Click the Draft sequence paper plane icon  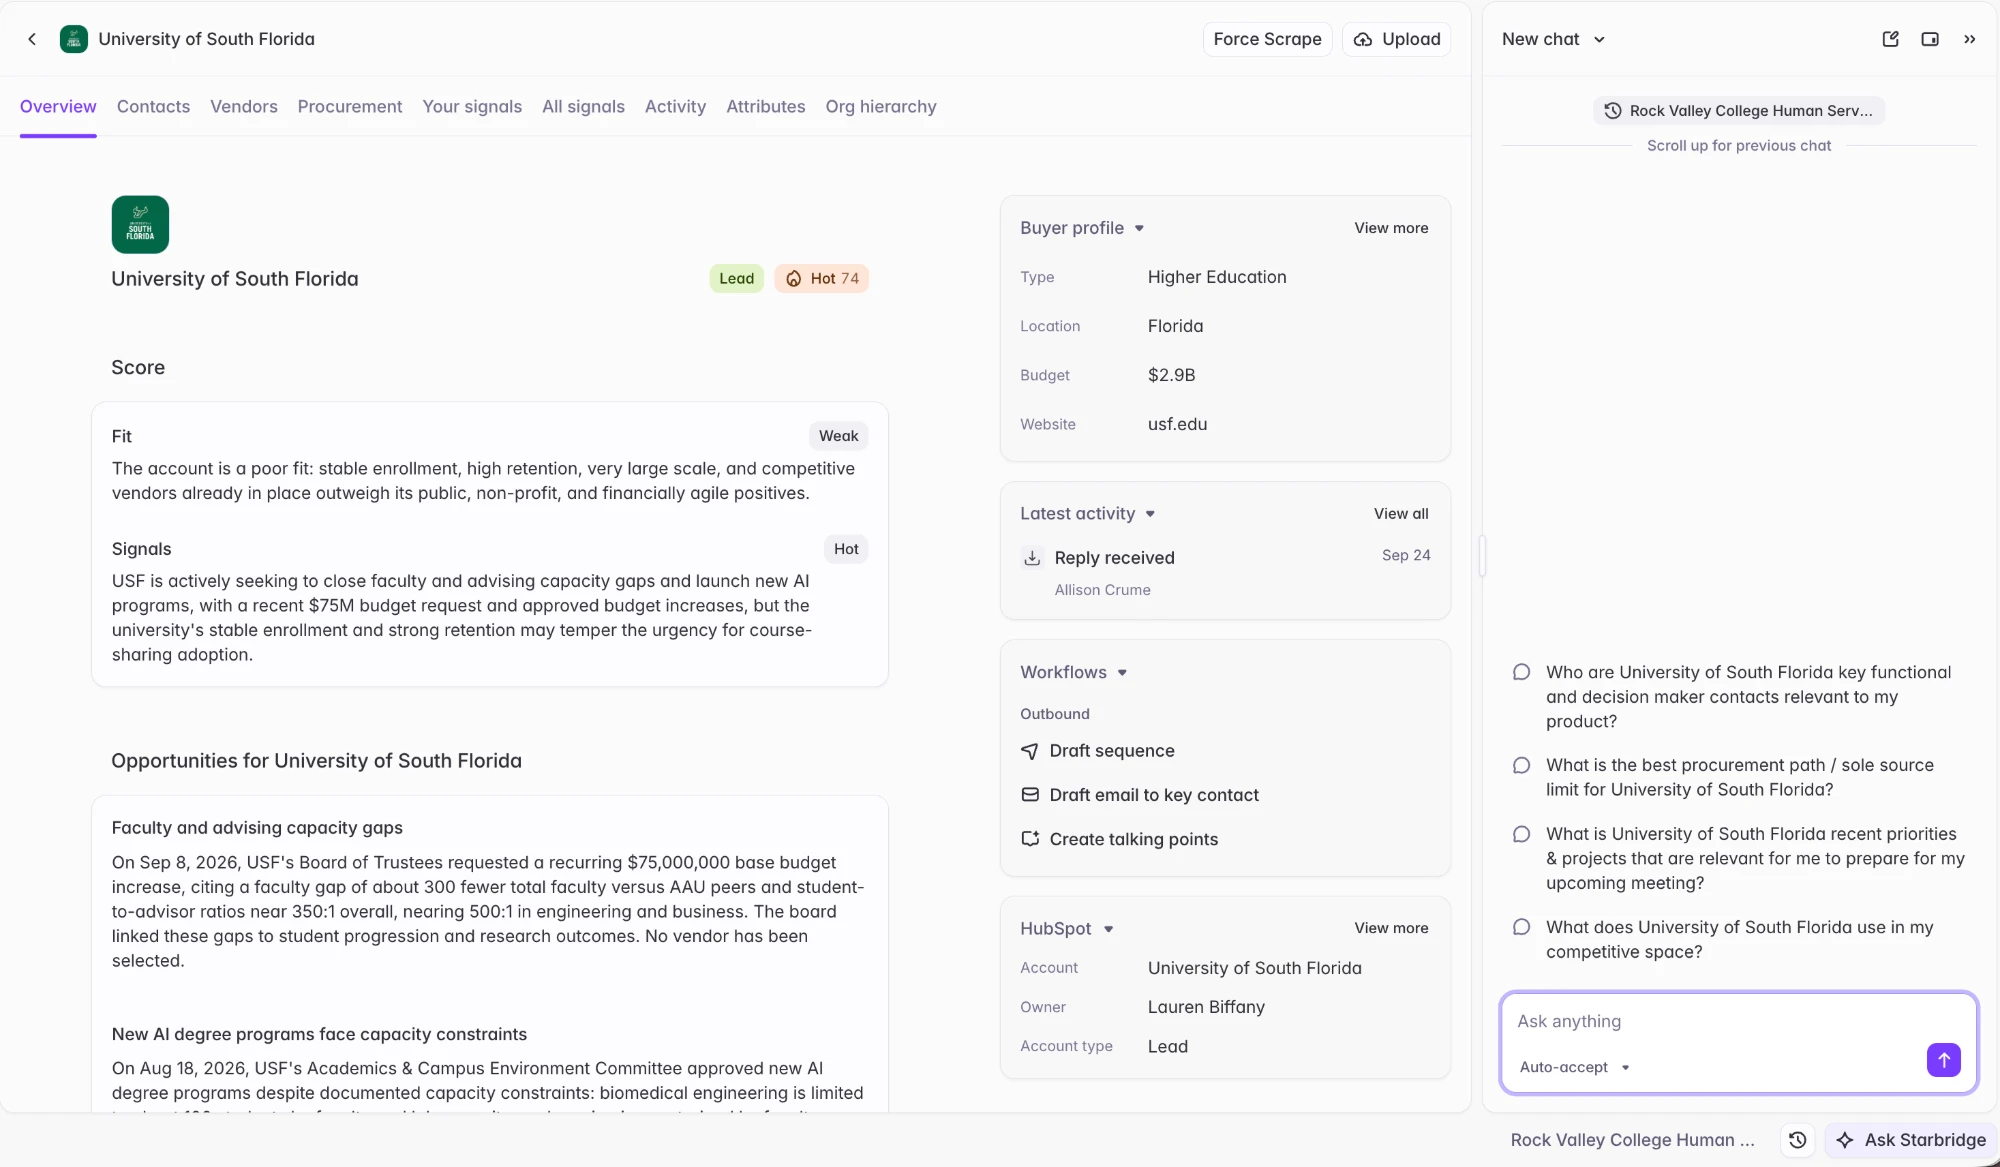tap(1029, 751)
